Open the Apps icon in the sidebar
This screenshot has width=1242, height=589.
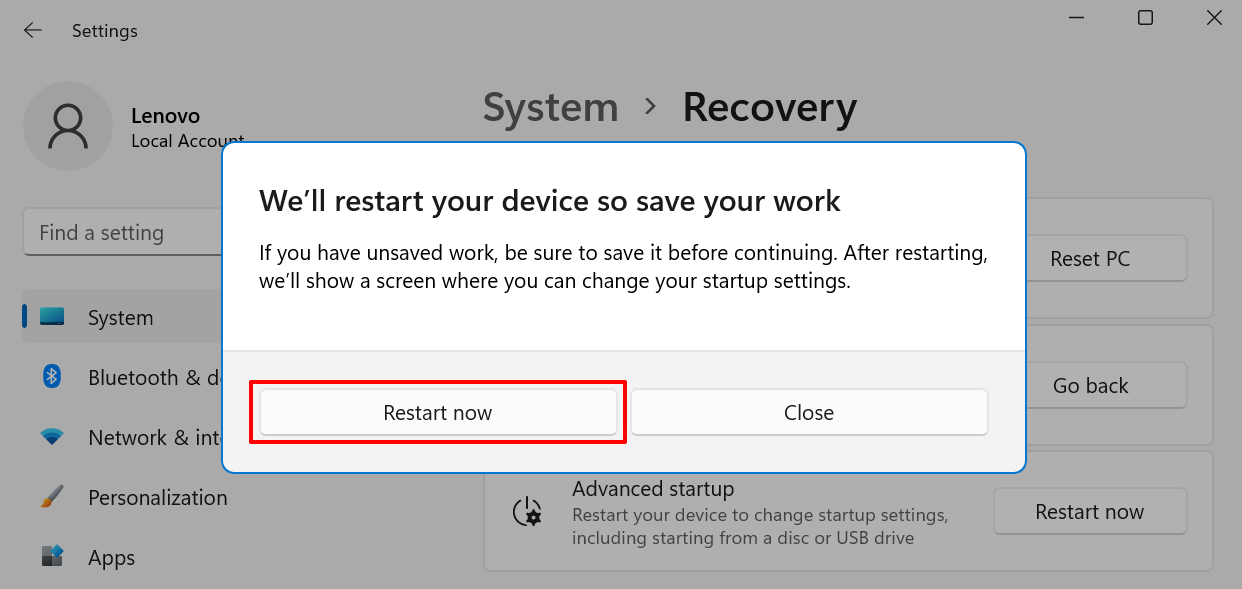coord(52,557)
